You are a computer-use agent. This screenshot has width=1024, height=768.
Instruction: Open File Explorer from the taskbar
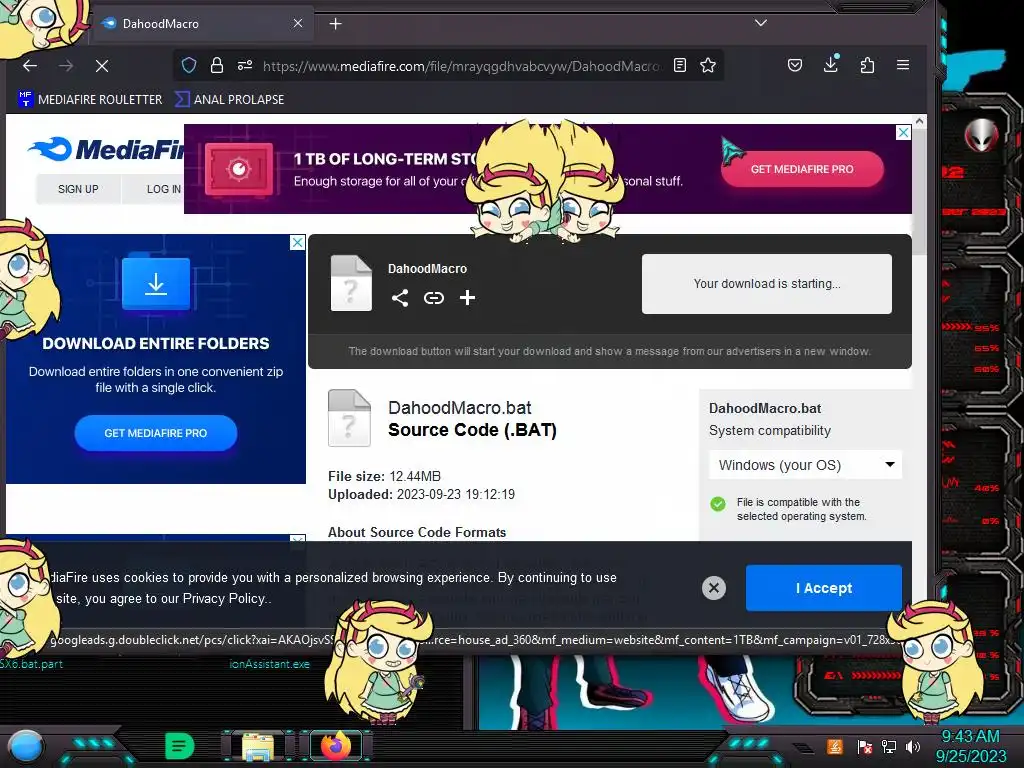click(x=258, y=746)
